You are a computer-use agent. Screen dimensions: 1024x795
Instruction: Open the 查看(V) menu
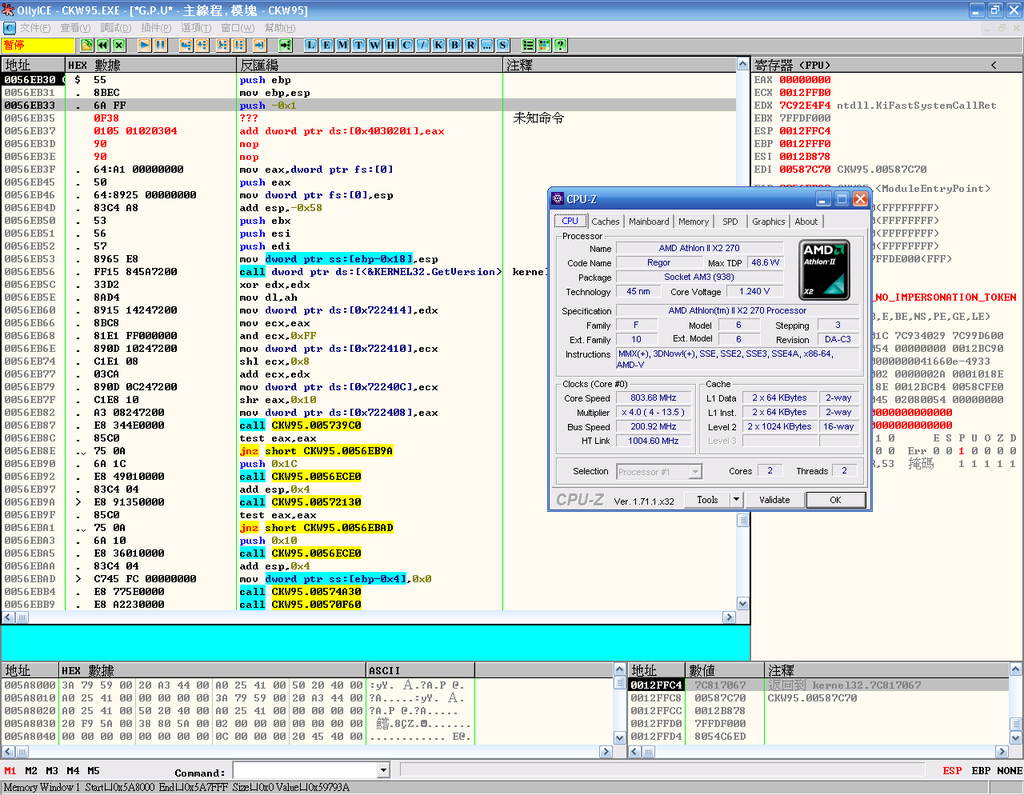(76, 28)
